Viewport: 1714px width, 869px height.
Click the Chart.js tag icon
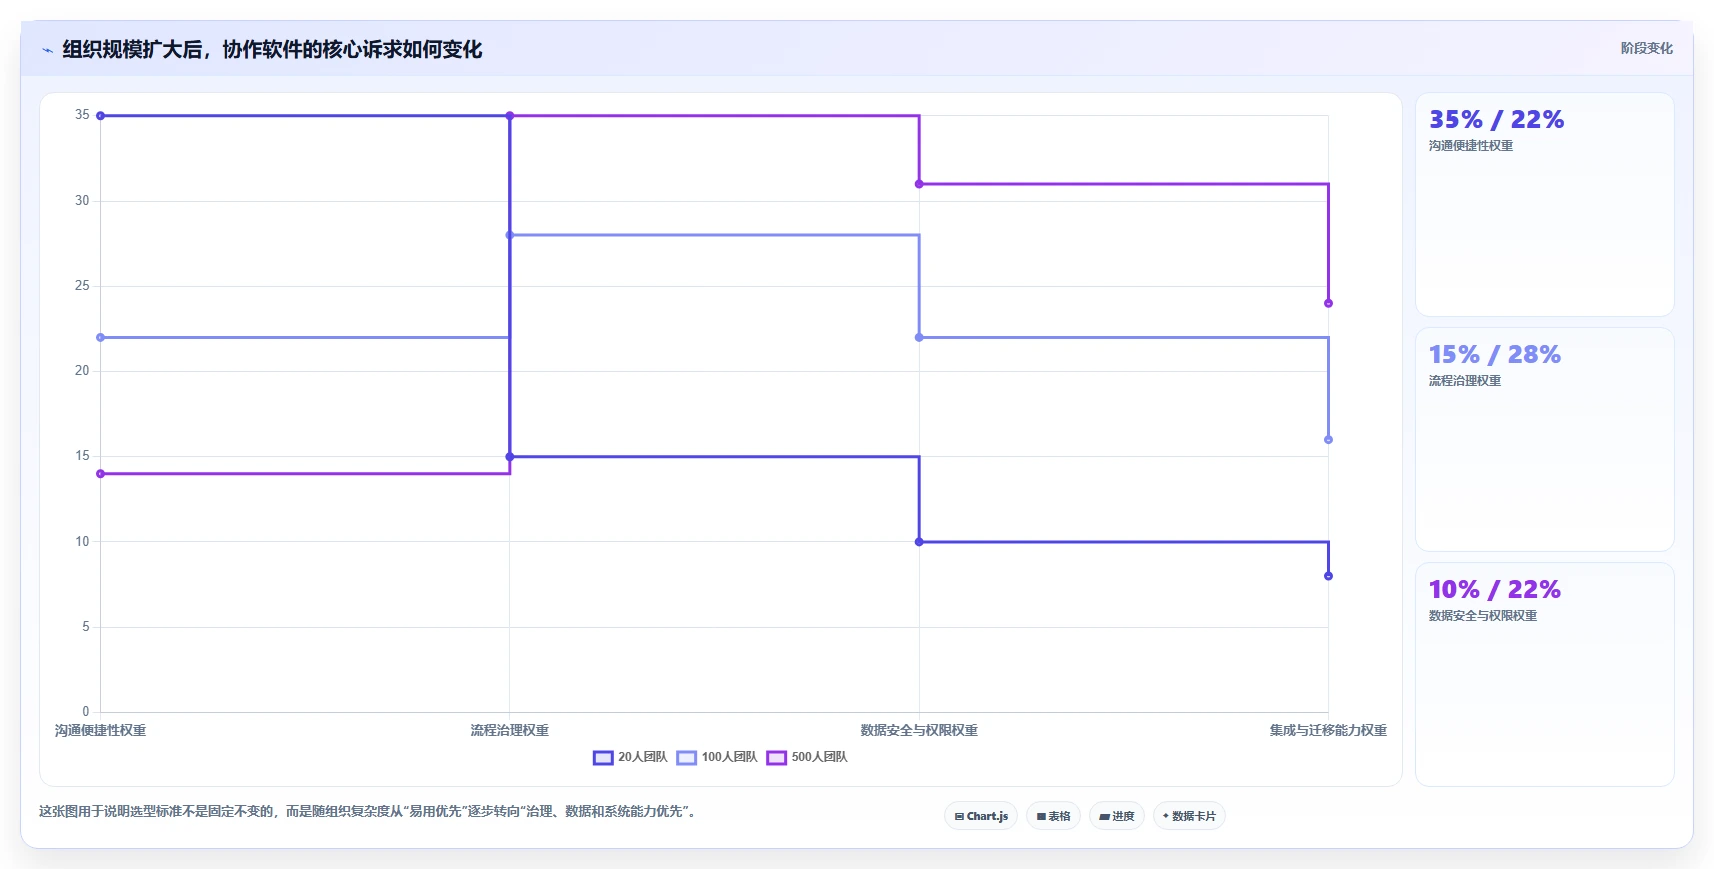959,817
